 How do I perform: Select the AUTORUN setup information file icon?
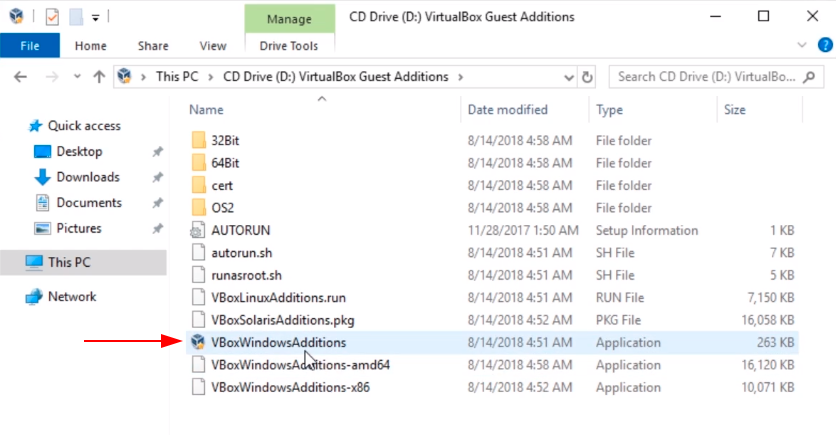click(197, 230)
